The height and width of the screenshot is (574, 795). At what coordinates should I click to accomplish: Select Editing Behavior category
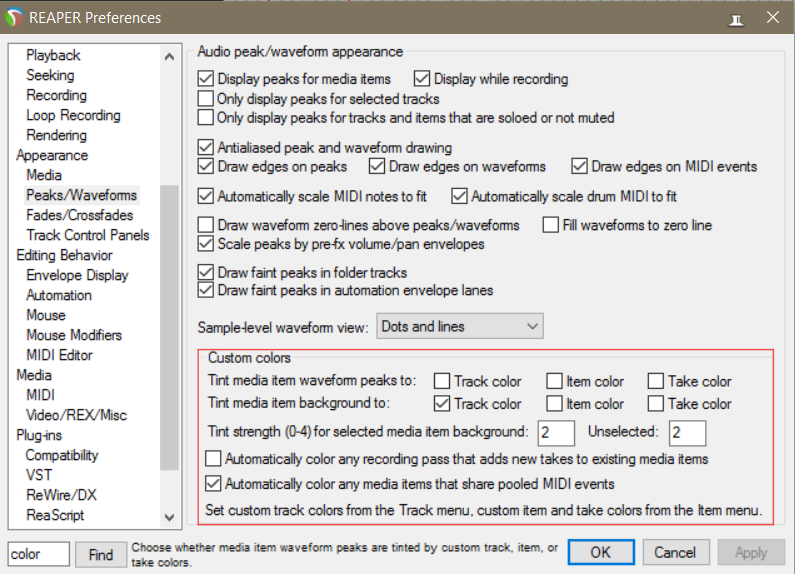(64, 255)
